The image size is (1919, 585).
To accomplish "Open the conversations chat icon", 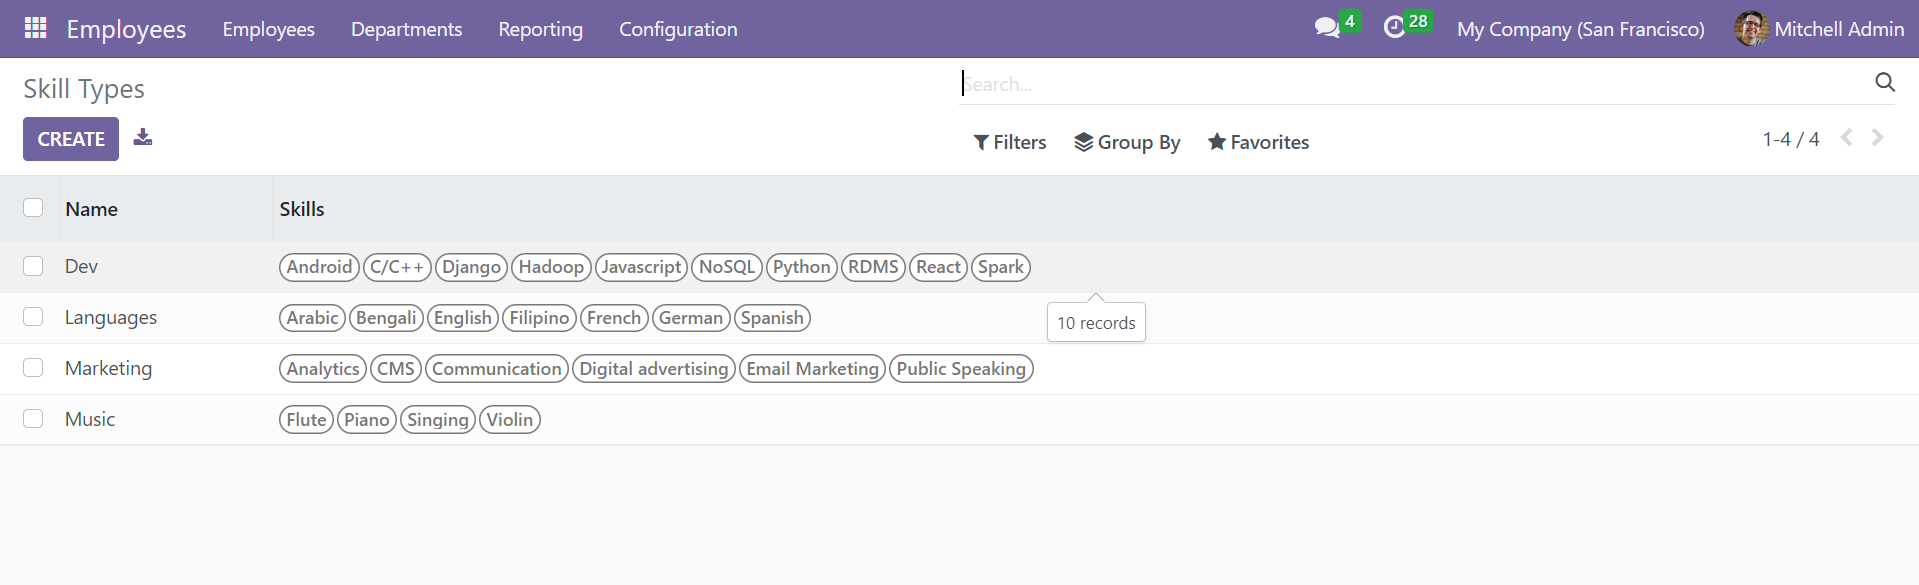I will [1327, 28].
